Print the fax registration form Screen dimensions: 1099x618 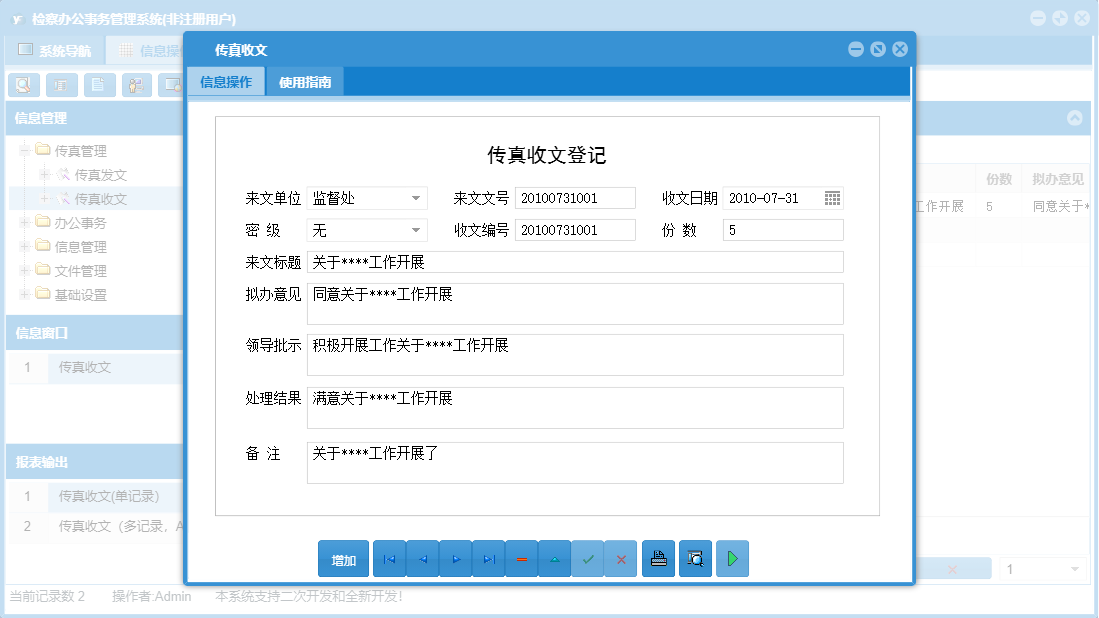(x=658, y=558)
